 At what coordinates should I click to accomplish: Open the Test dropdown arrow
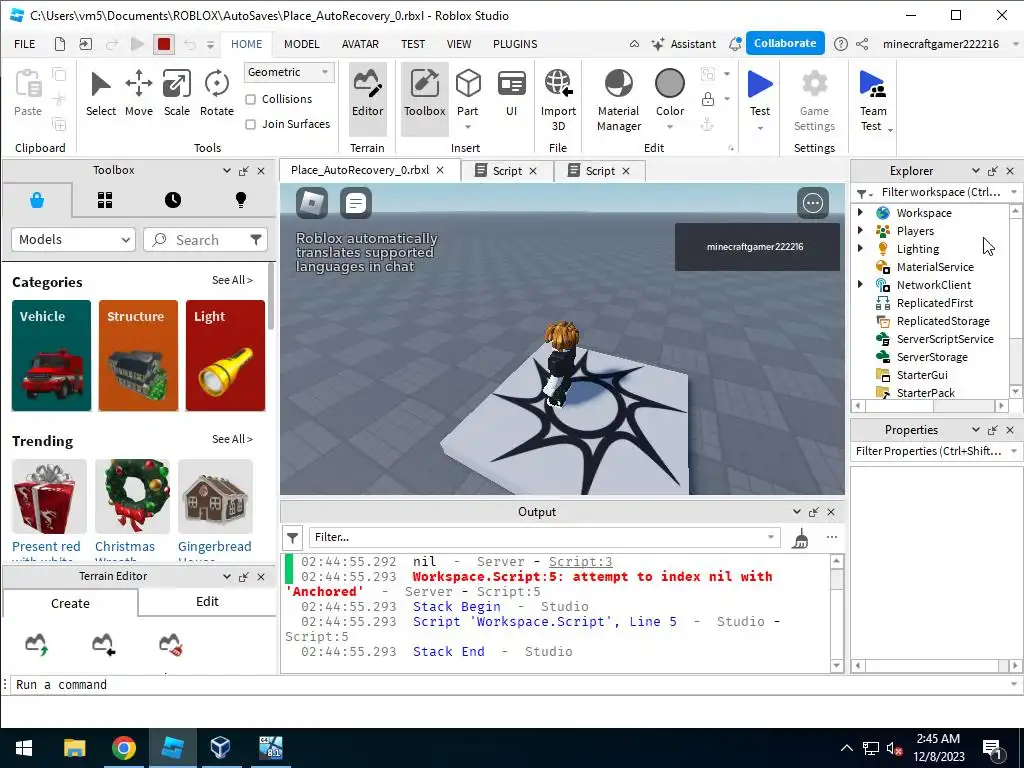click(760, 128)
